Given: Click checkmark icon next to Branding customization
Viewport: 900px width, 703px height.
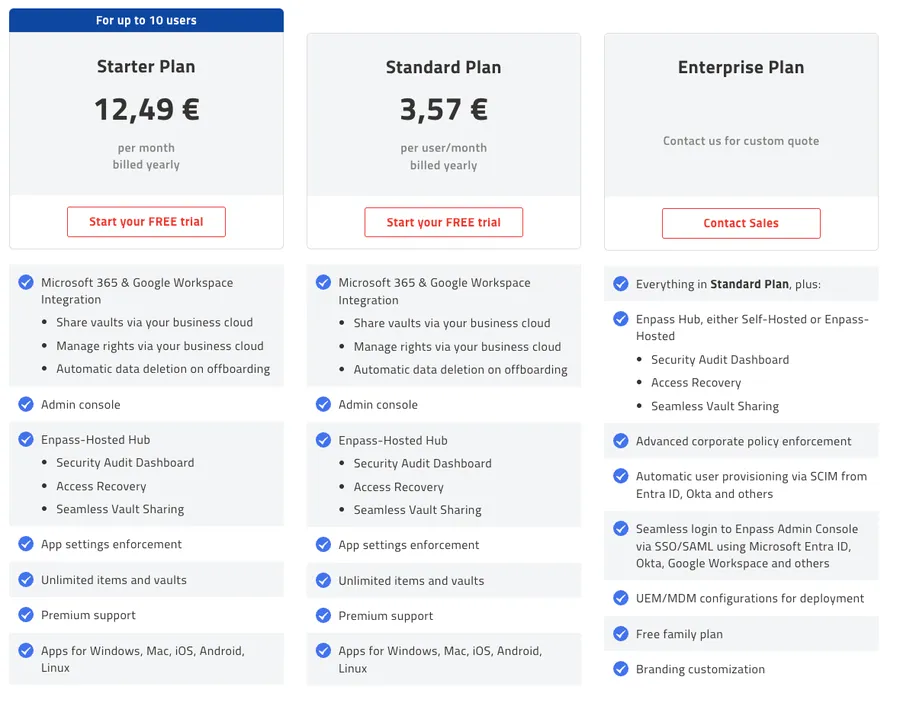Looking at the screenshot, I should click(620, 669).
